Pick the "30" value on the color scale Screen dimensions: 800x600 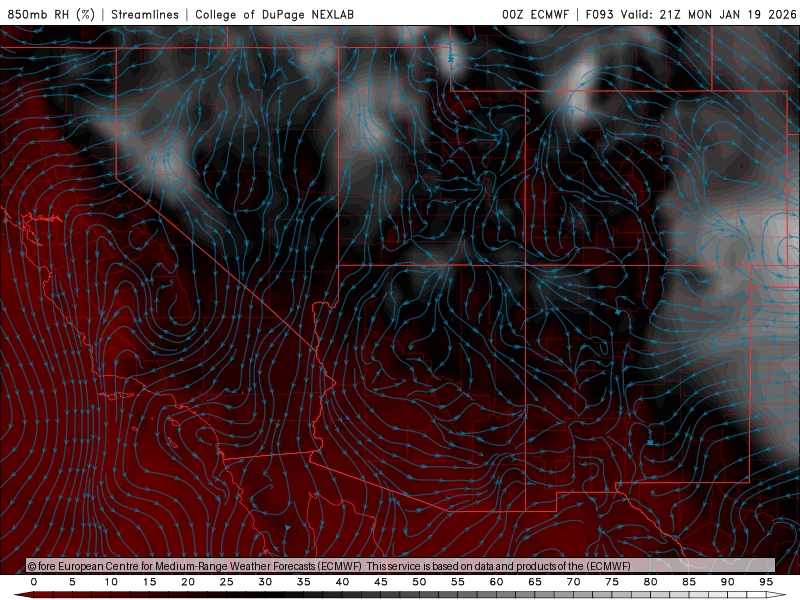[265, 582]
